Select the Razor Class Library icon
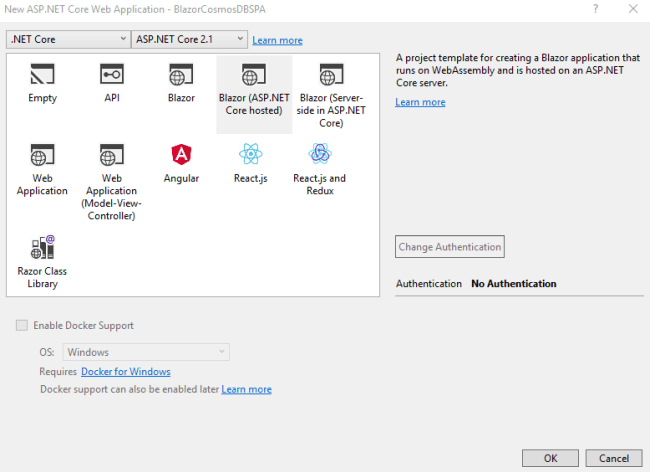Screen dimensions: 650x472 [42, 247]
